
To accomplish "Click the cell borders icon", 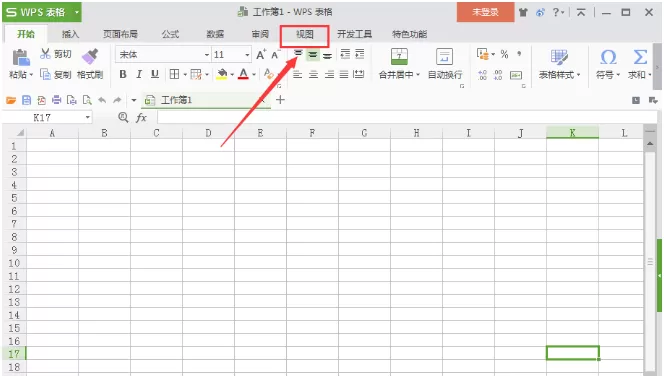I will pos(174,74).
